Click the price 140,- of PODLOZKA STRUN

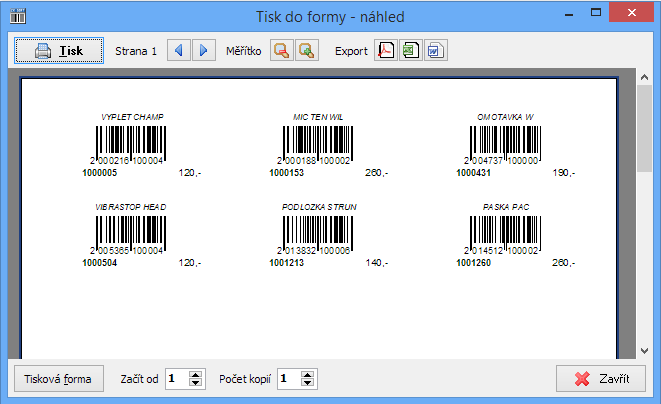pyautogui.click(x=377, y=263)
